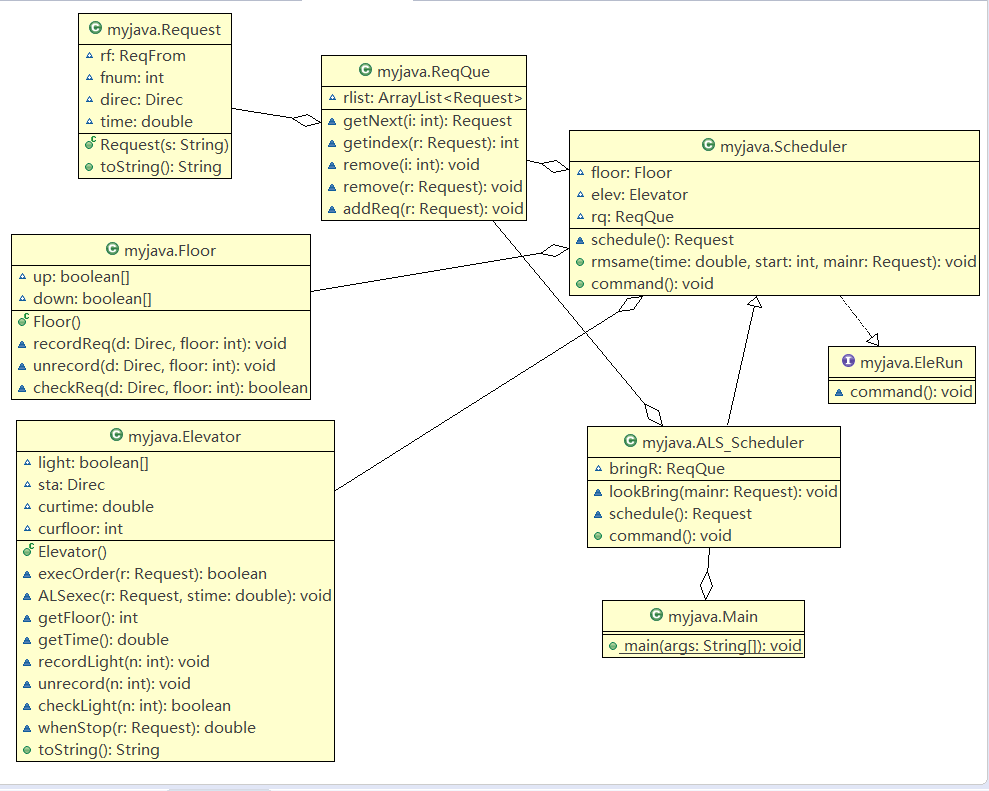
Task: Click the method icon beside lookBring
Action: point(599,492)
